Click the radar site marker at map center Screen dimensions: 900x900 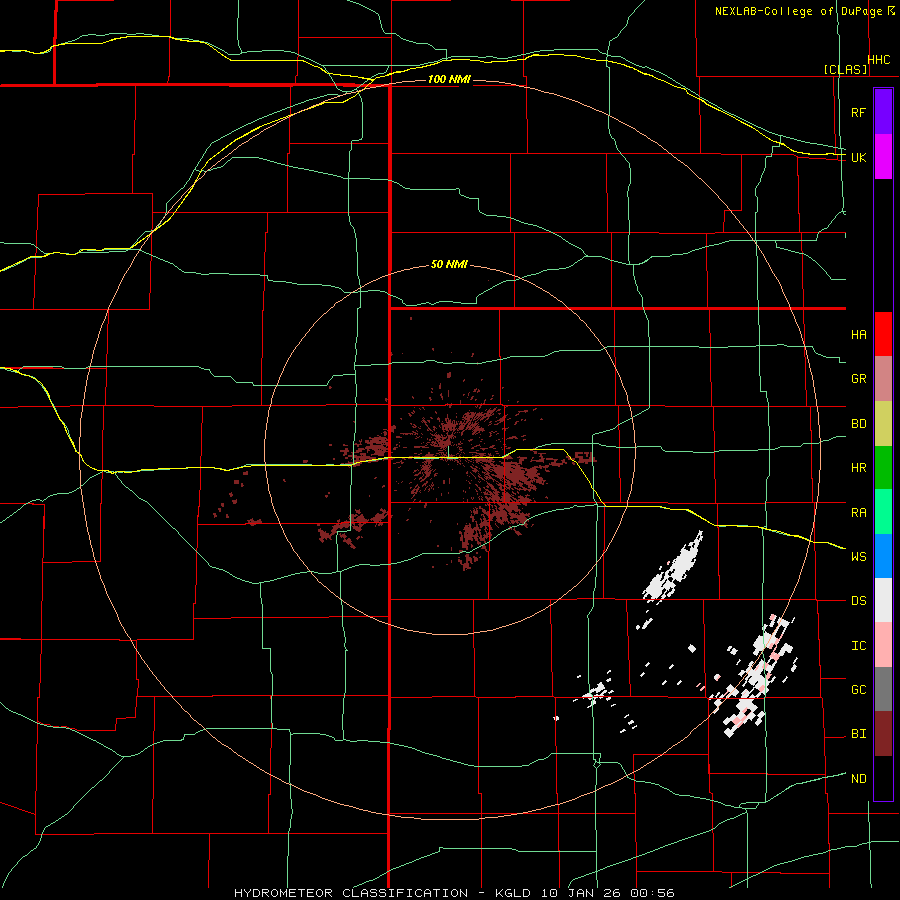coord(448,452)
